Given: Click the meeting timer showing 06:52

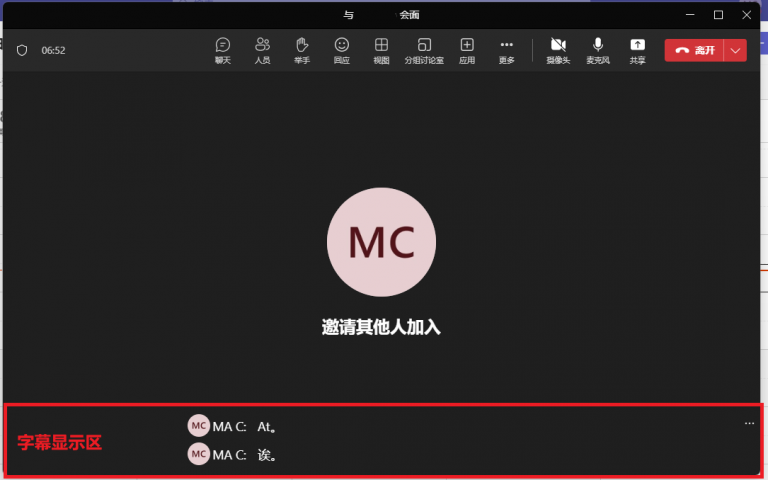Looking at the screenshot, I should pyautogui.click(x=53, y=50).
